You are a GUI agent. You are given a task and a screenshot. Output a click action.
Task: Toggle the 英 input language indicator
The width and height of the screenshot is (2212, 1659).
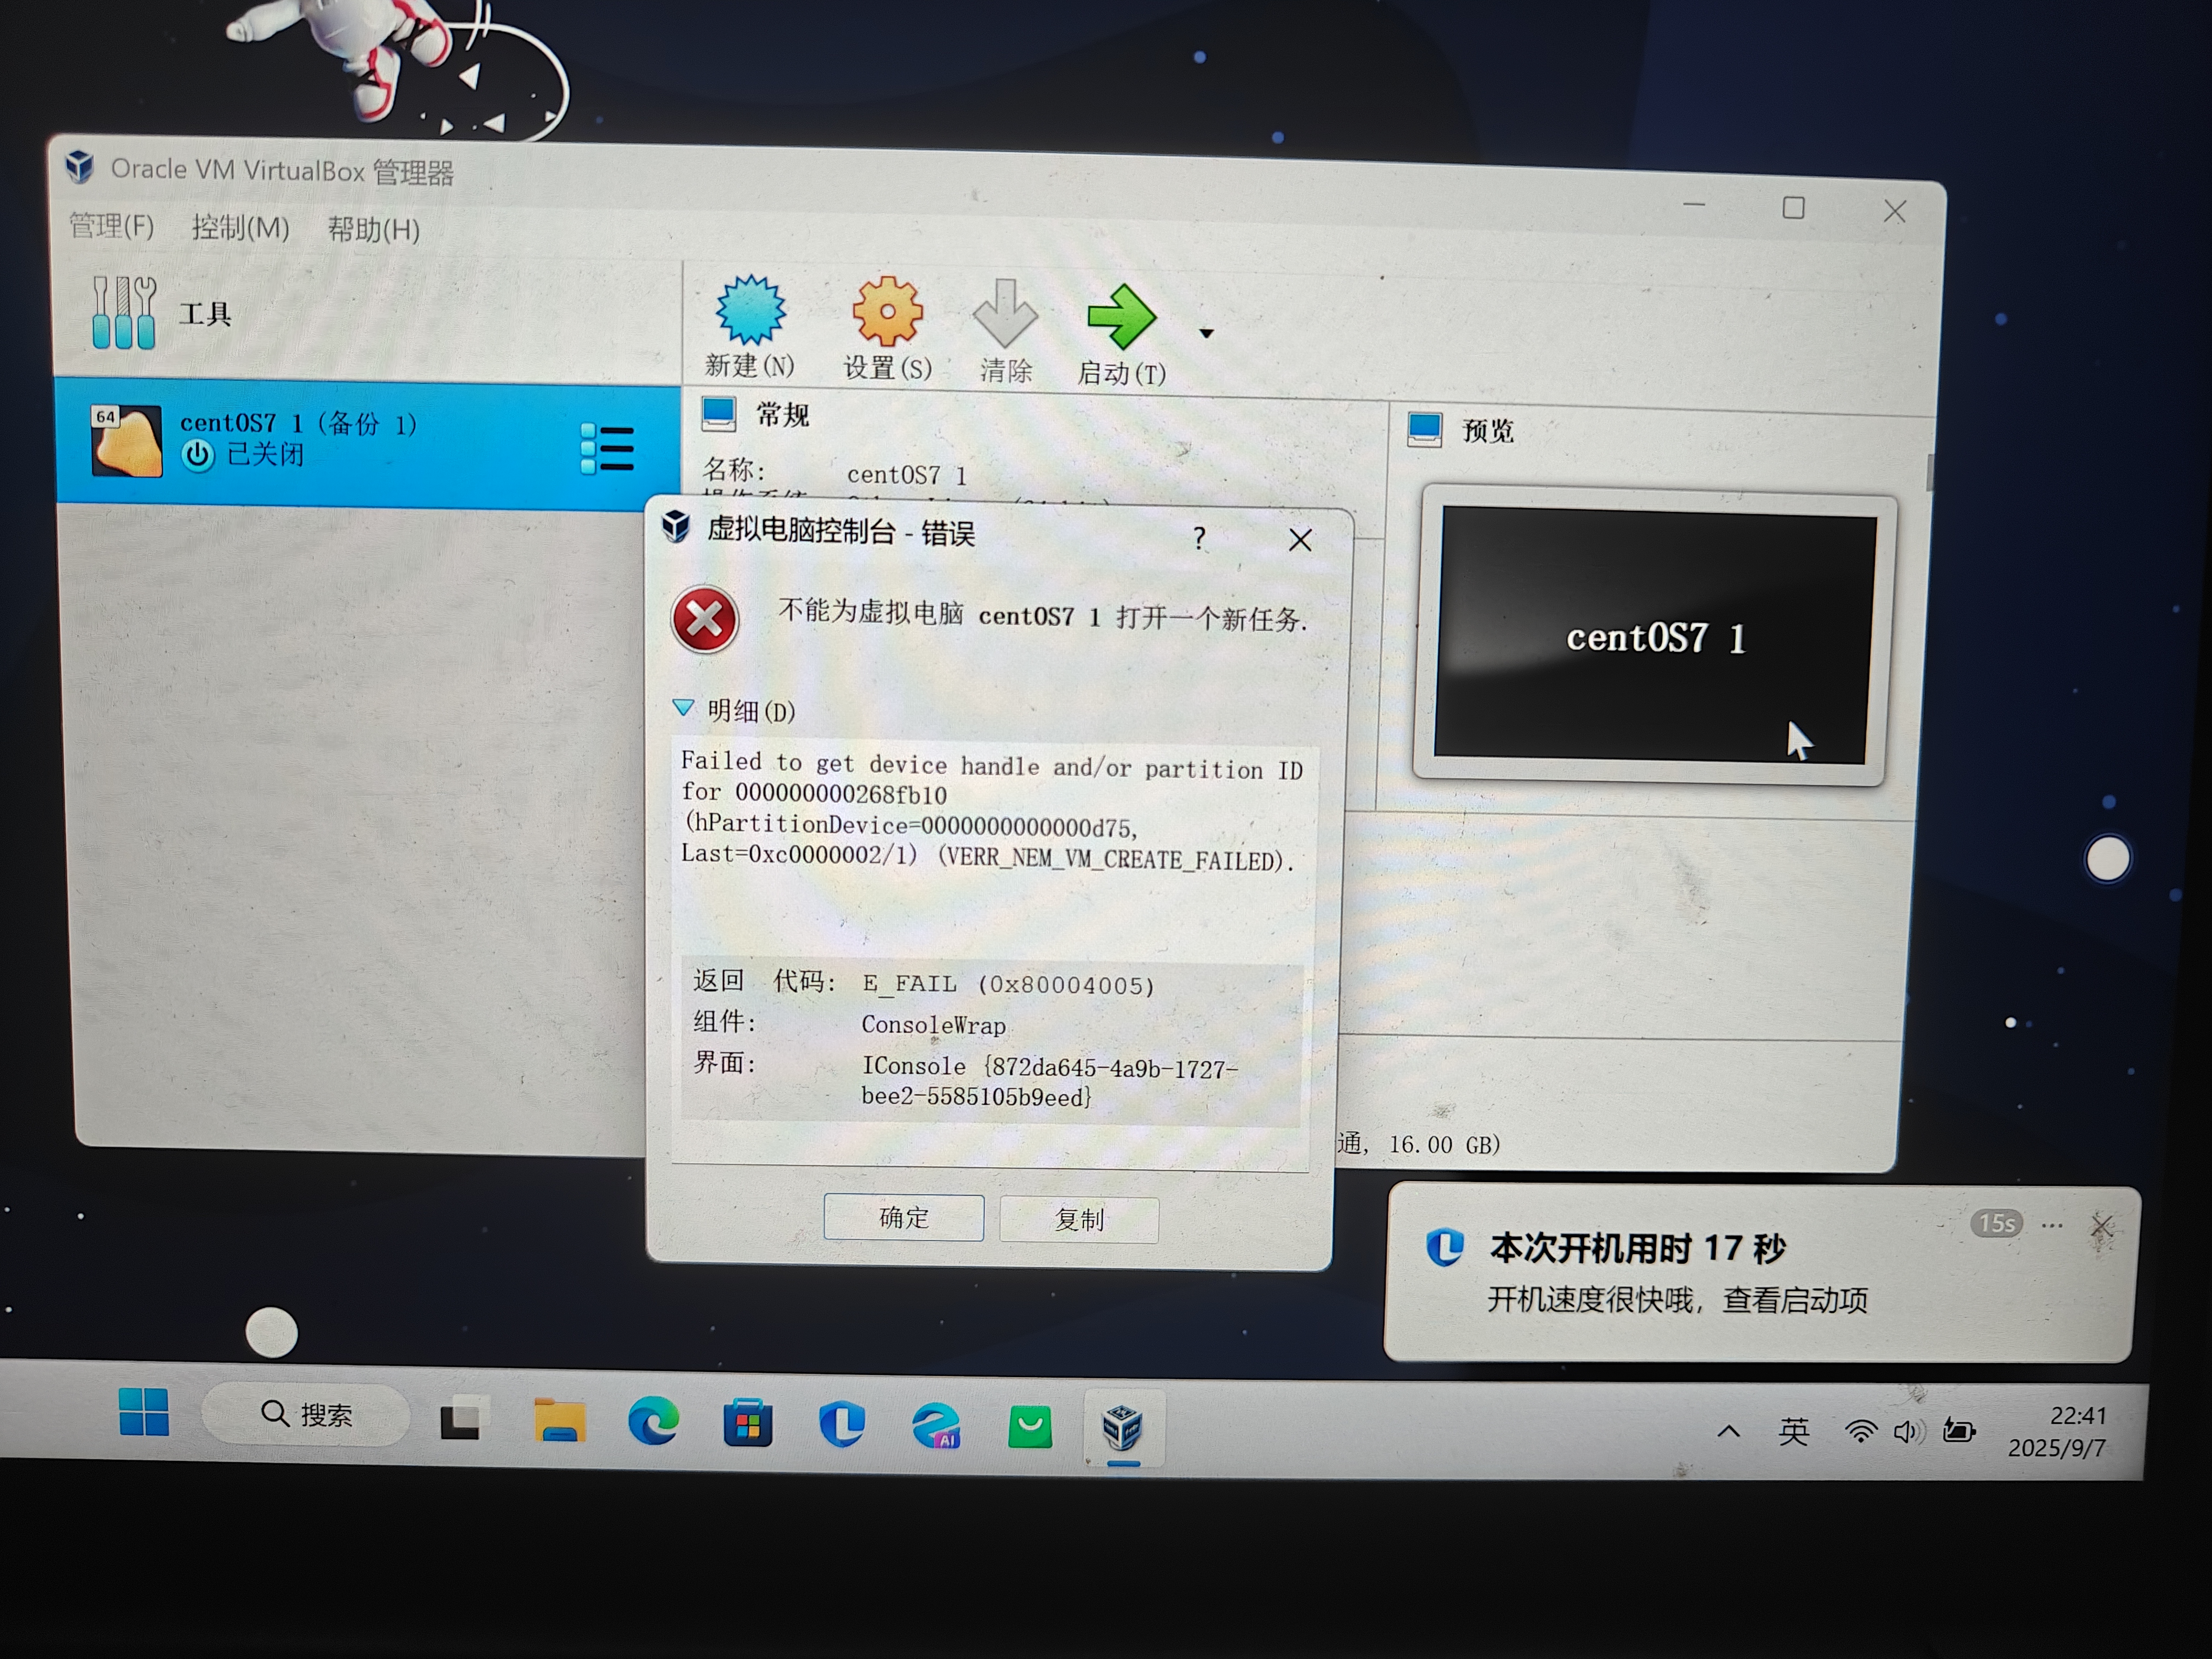(x=1793, y=1432)
